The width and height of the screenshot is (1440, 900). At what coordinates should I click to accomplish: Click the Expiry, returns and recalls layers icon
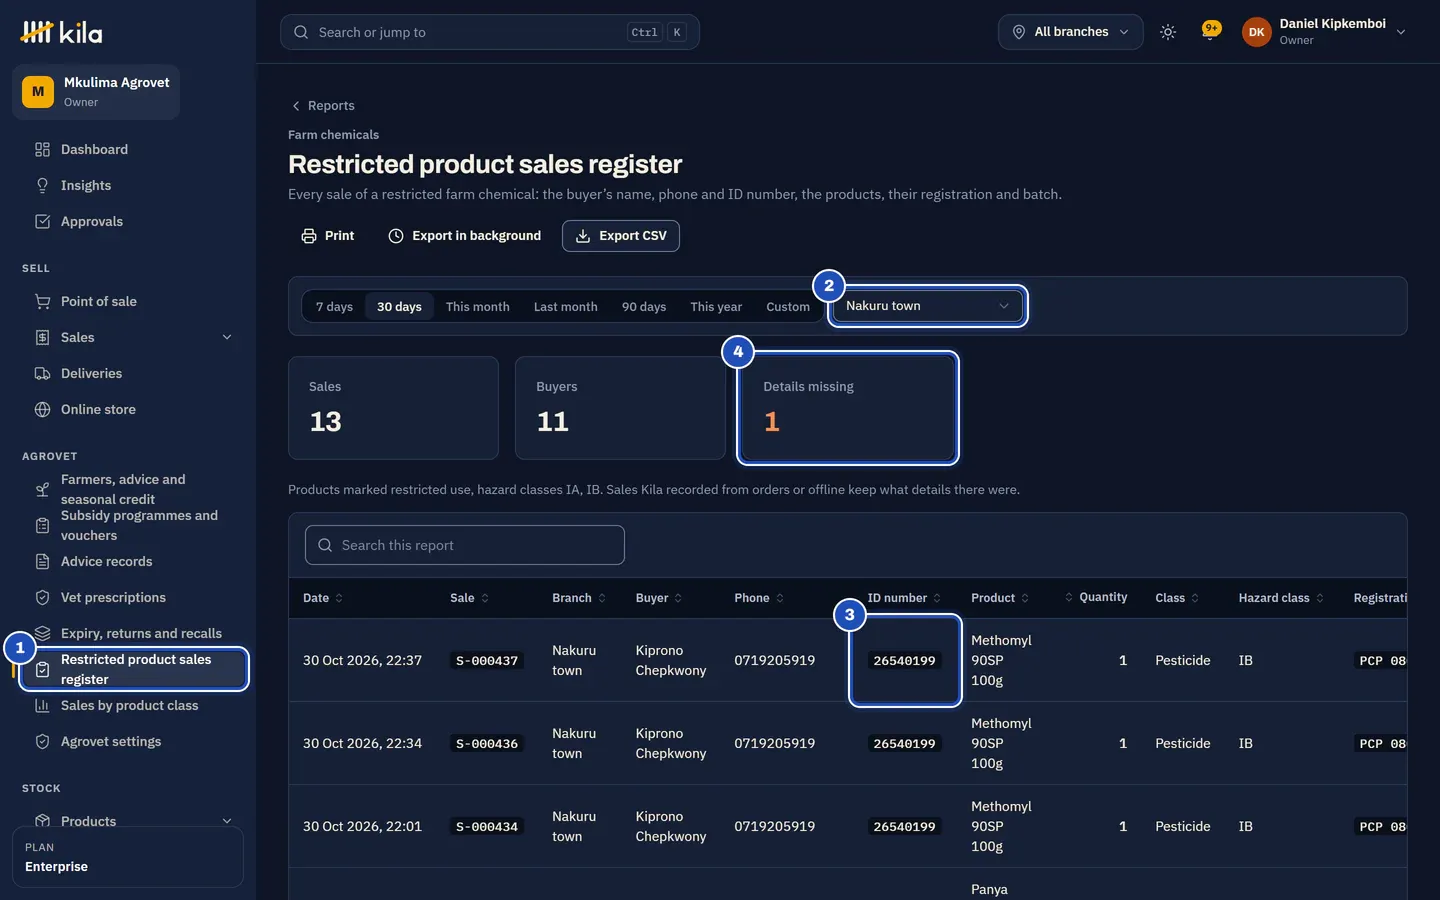click(x=42, y=633)
